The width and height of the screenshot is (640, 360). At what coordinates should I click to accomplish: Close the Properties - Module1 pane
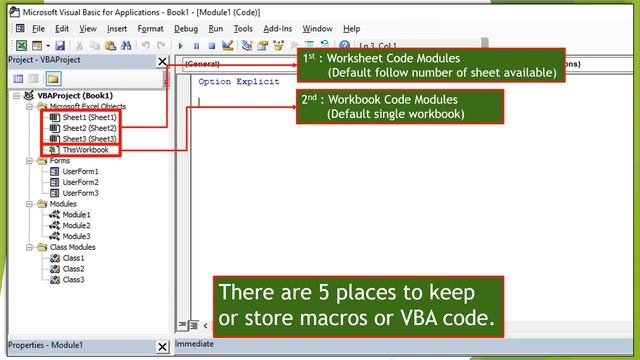[x=162, y=347]
